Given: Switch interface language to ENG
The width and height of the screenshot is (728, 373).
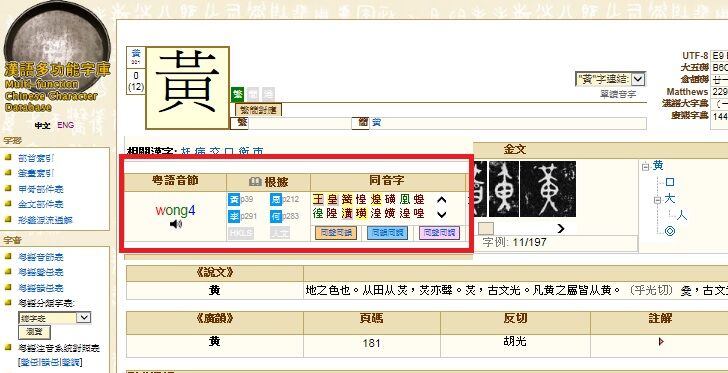Looking at the screenshot, I should click(x=65, y=125).
